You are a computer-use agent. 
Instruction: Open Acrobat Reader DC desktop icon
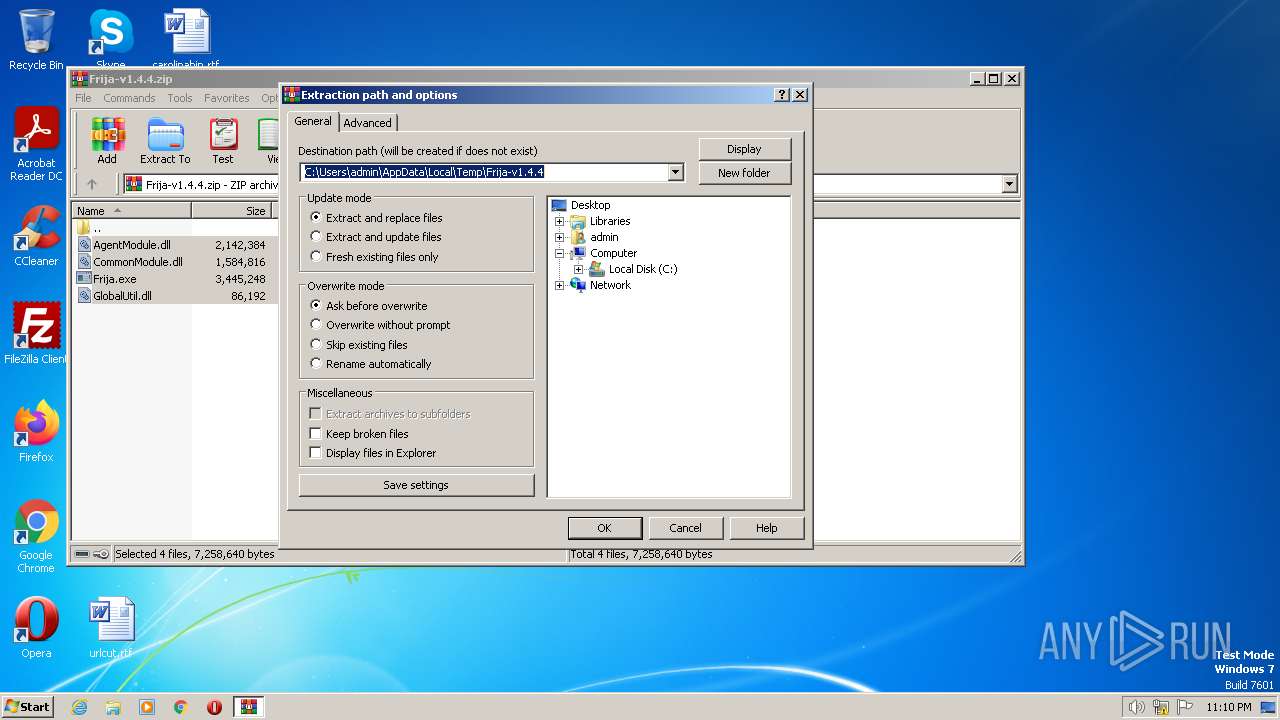pyautogui.click(x=36, y=144)
